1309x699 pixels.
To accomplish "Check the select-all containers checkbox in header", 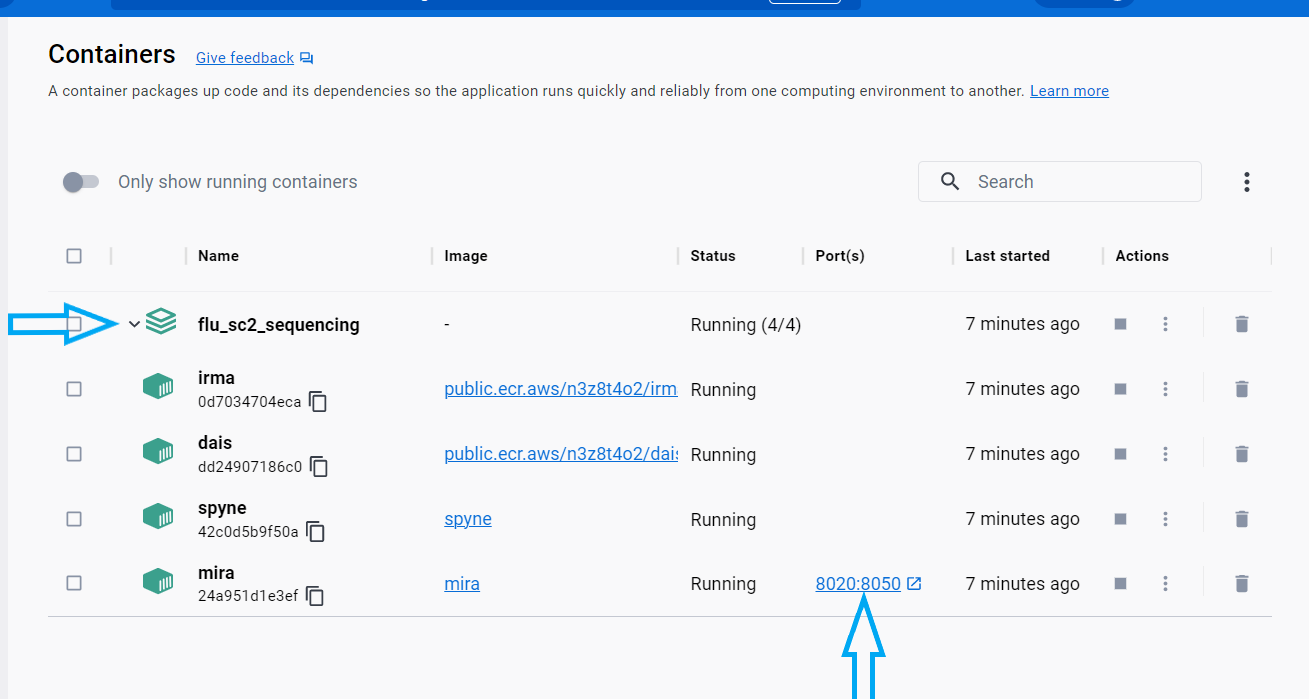I will (x=74, y=256).
